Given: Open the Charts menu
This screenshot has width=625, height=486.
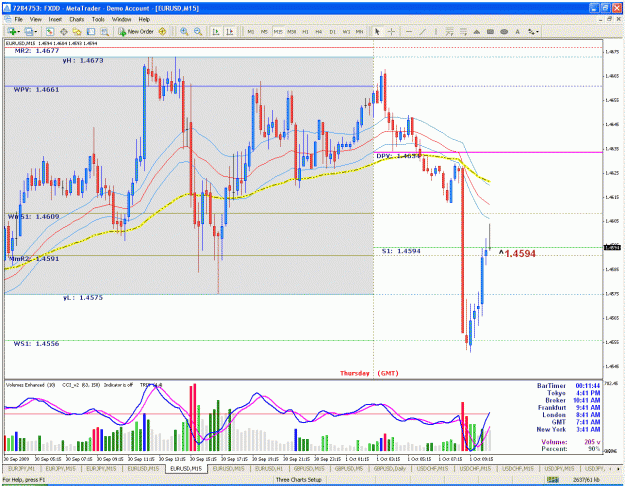Looking at the screenshot, I should tap(77, 19).
